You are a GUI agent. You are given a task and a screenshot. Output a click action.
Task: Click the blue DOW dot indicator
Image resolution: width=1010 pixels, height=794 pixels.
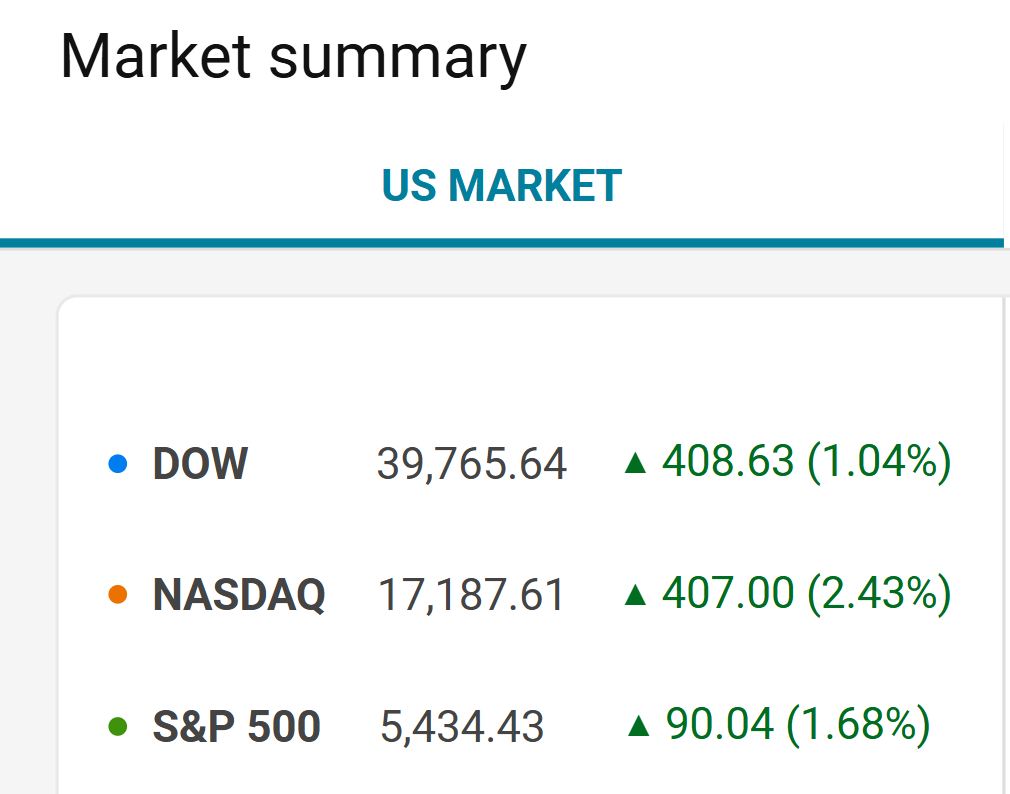[118, 464]
